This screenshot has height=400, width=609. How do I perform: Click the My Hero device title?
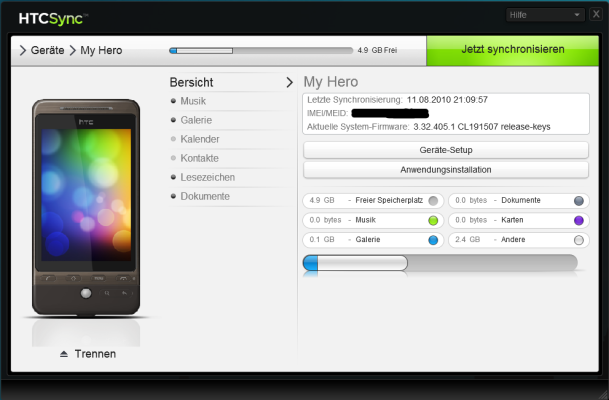click(331, 82)
